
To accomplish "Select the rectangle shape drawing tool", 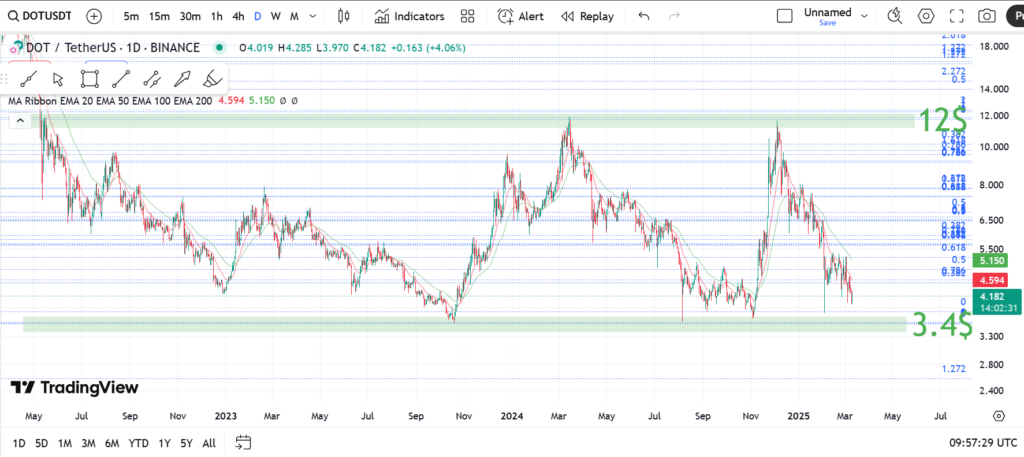I will [x=90, y=79].
